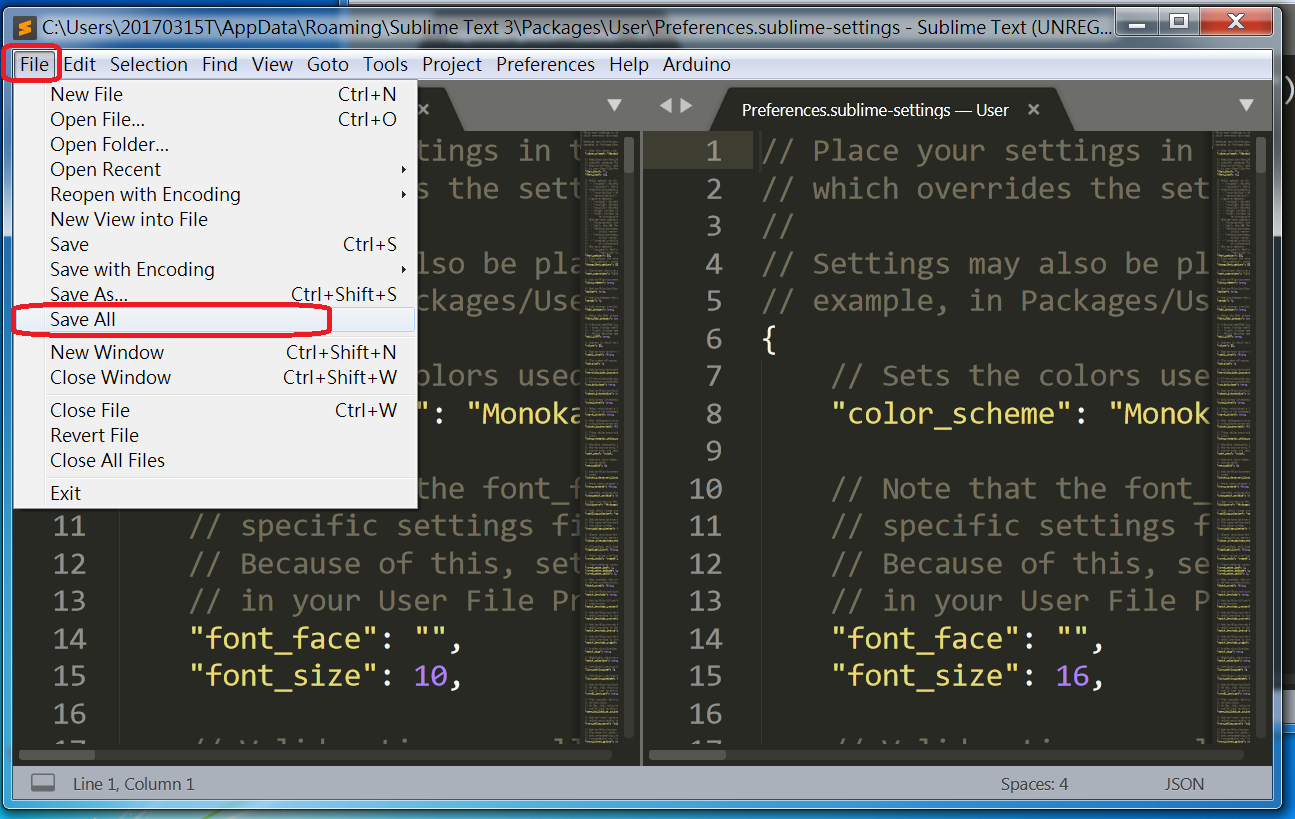The width and height of the screenshot is (1295, 819).
Task: Open the Goto menu
Action: point(328,64)
